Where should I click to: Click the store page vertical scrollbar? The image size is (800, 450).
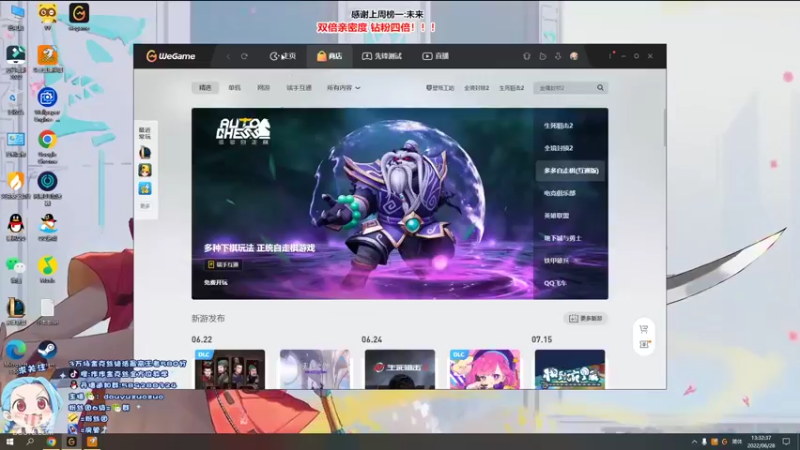point(664,127)
